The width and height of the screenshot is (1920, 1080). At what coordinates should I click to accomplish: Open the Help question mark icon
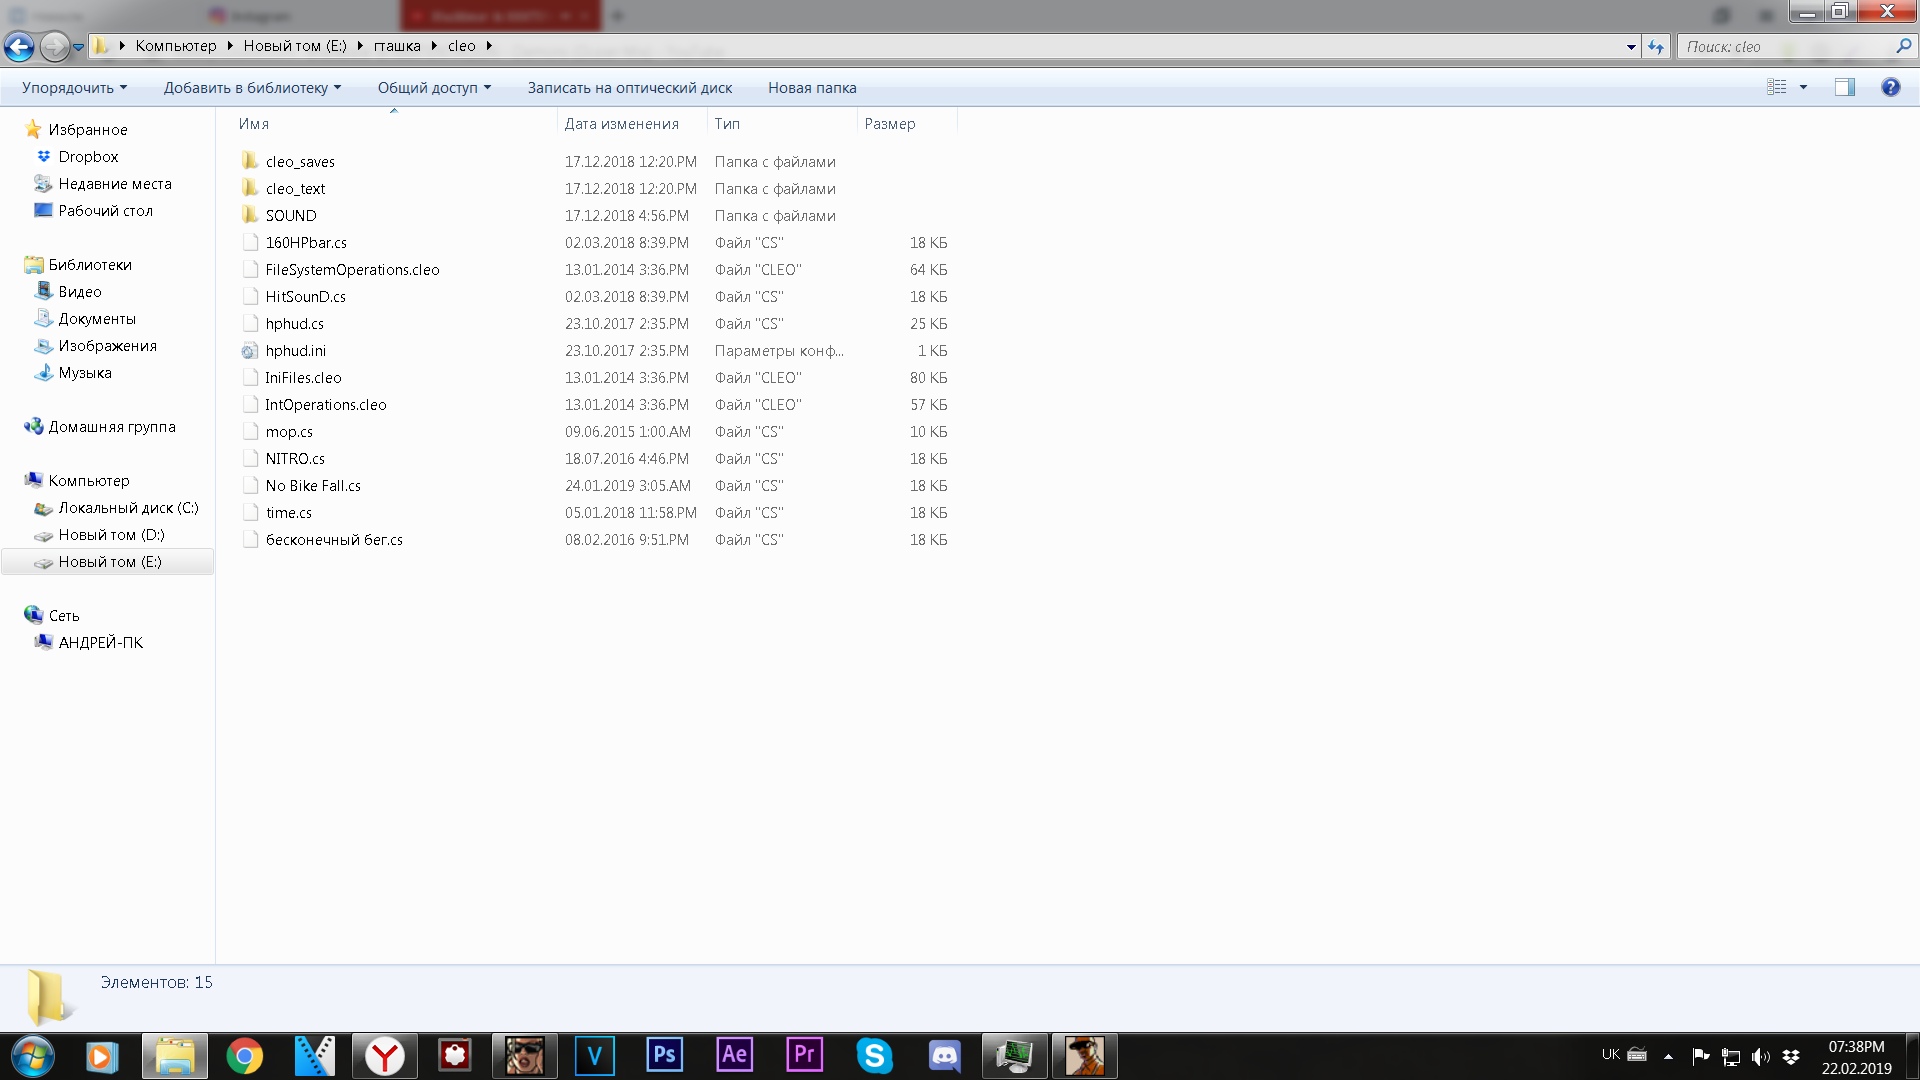point(1890,87)
